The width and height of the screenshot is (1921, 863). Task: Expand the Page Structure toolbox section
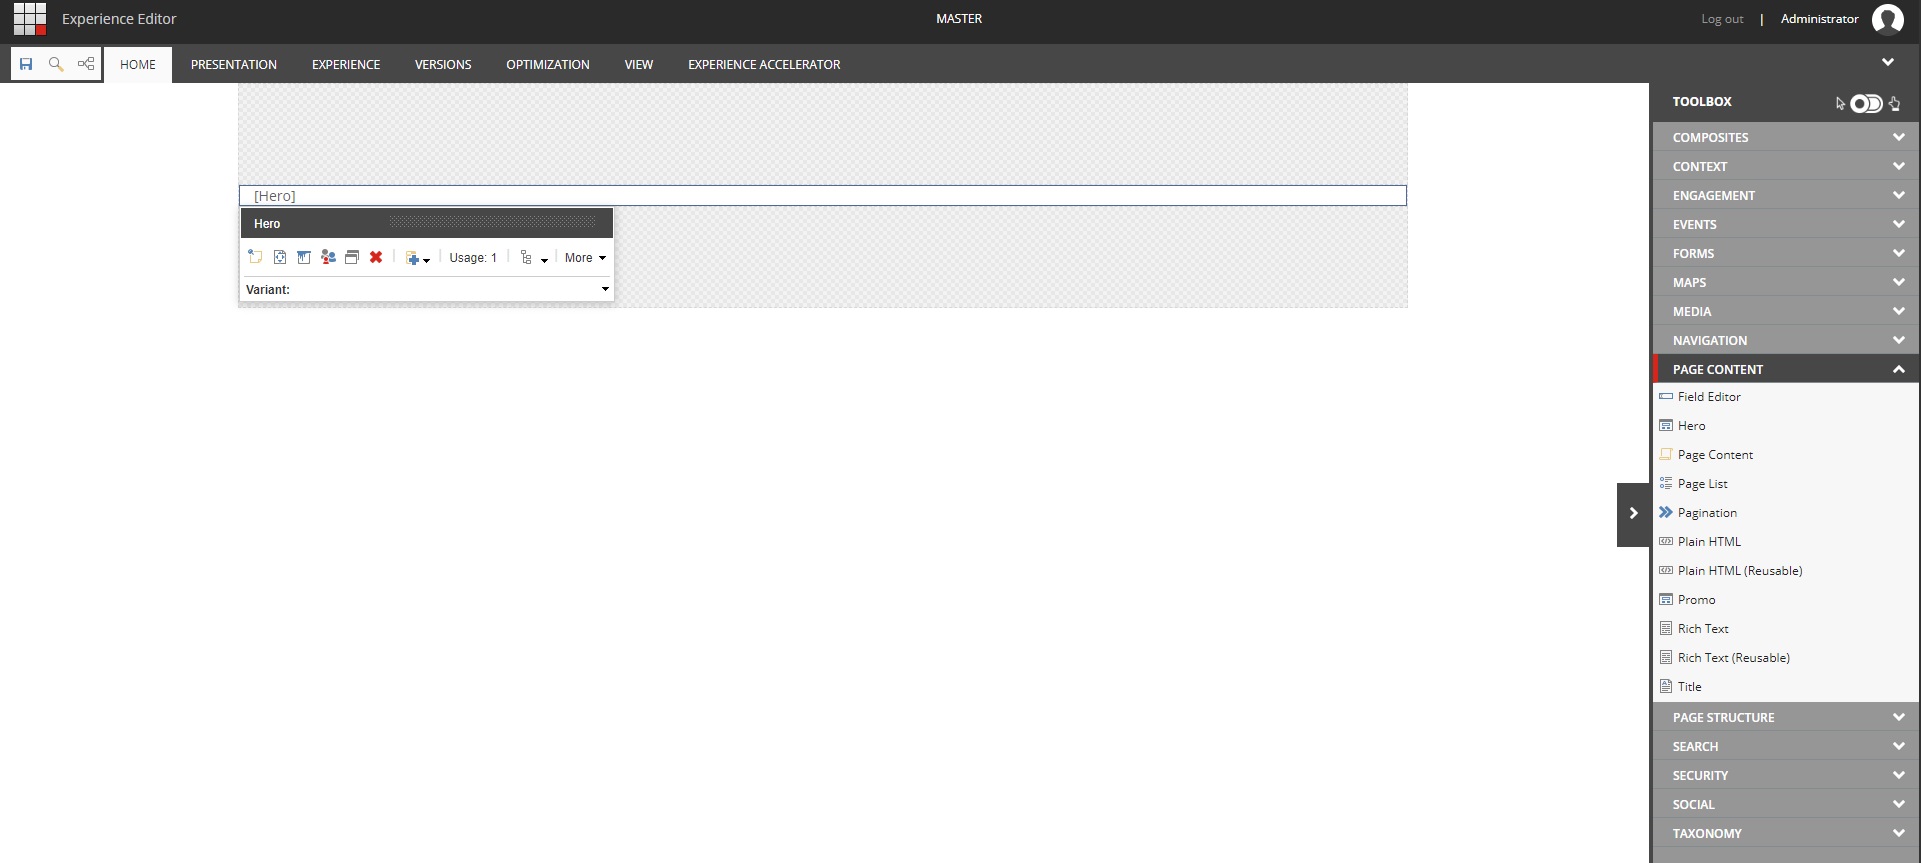(1785, 717)
